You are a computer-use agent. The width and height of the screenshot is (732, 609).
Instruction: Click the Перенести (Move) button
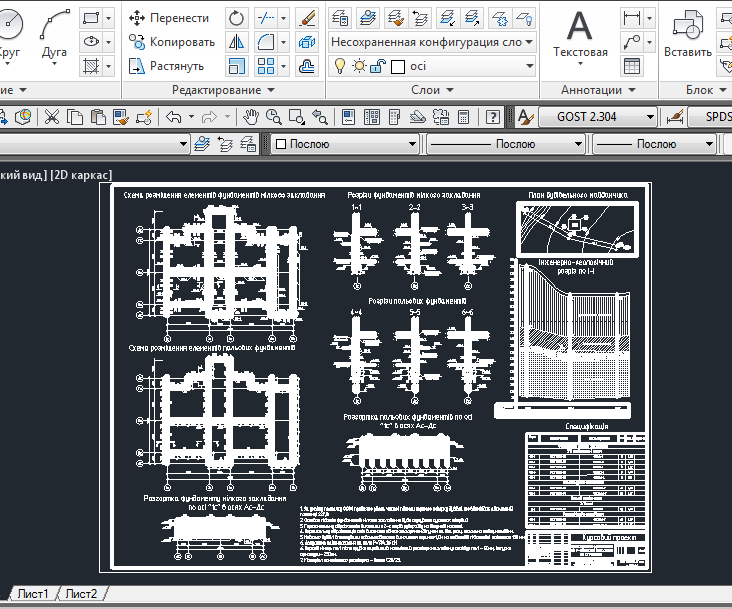click(169, 18)
